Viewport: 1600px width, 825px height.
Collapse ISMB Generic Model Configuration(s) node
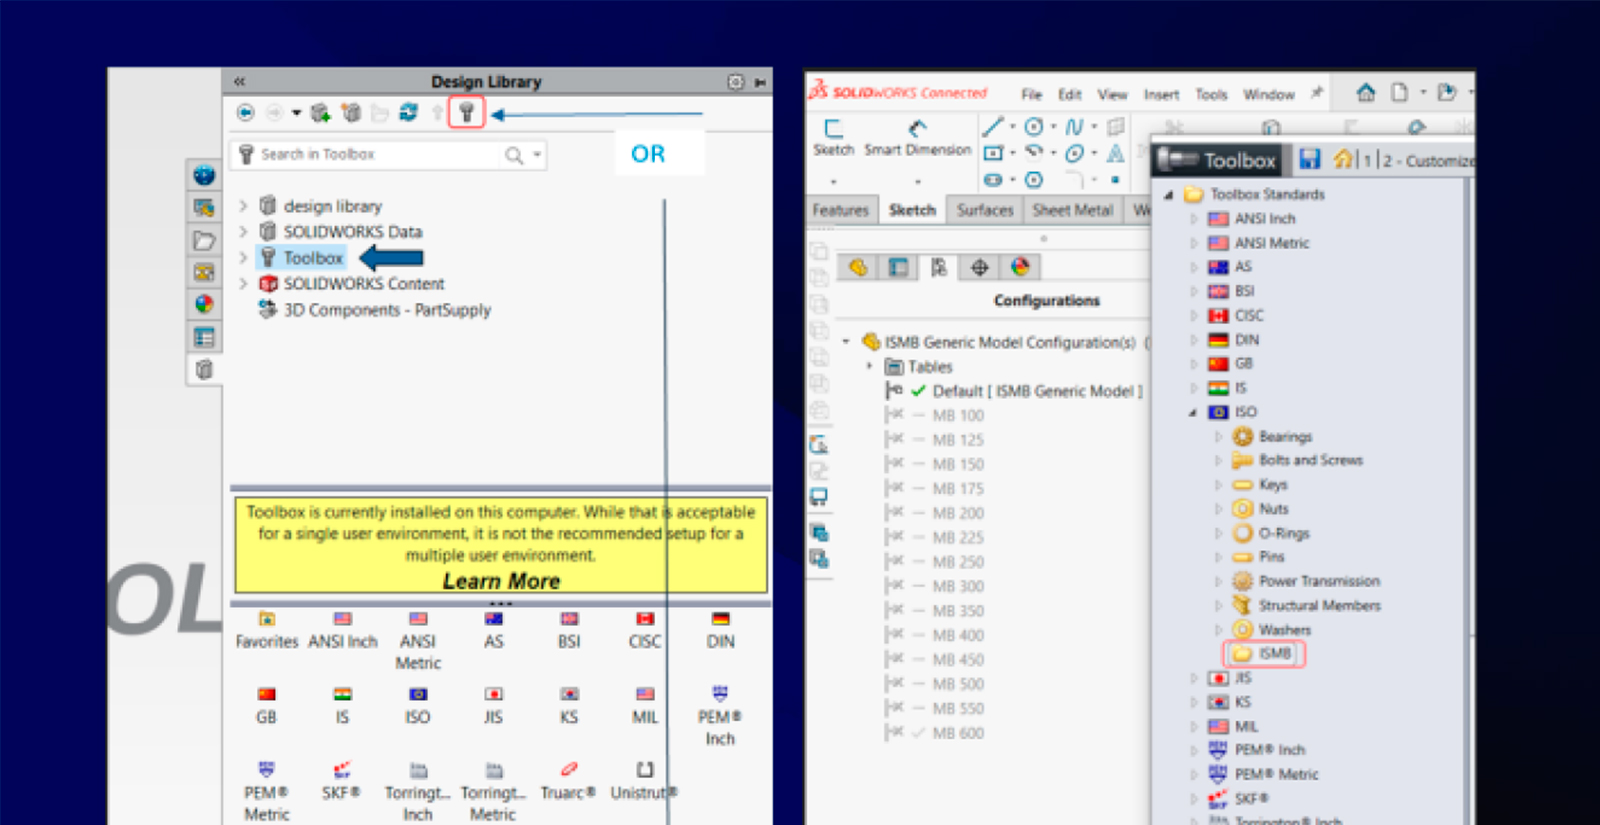tap(846, 342)
